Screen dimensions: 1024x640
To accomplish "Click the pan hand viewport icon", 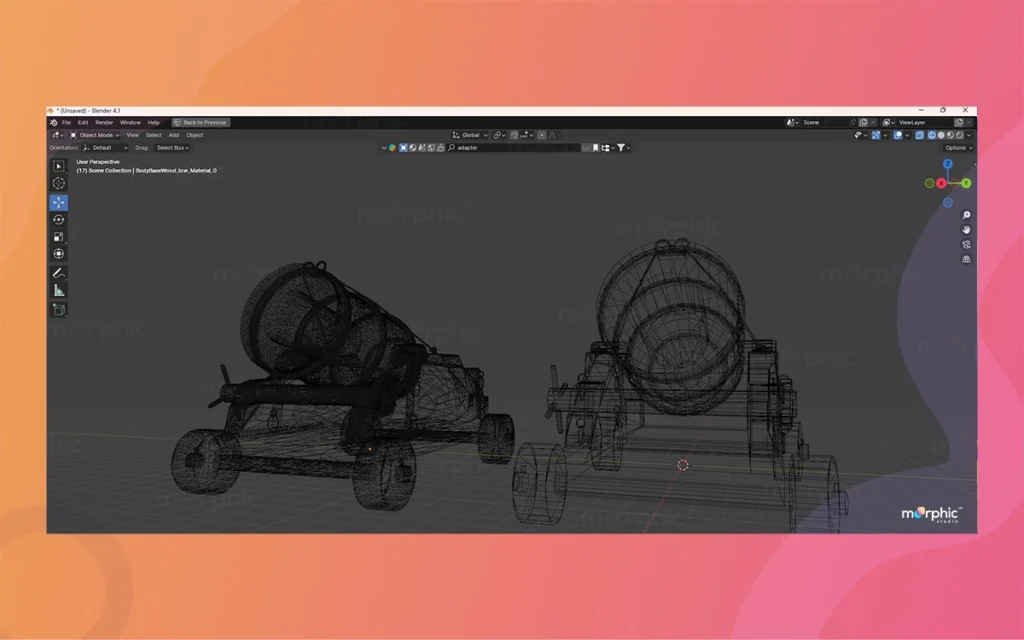I will [x=967, y=230].
